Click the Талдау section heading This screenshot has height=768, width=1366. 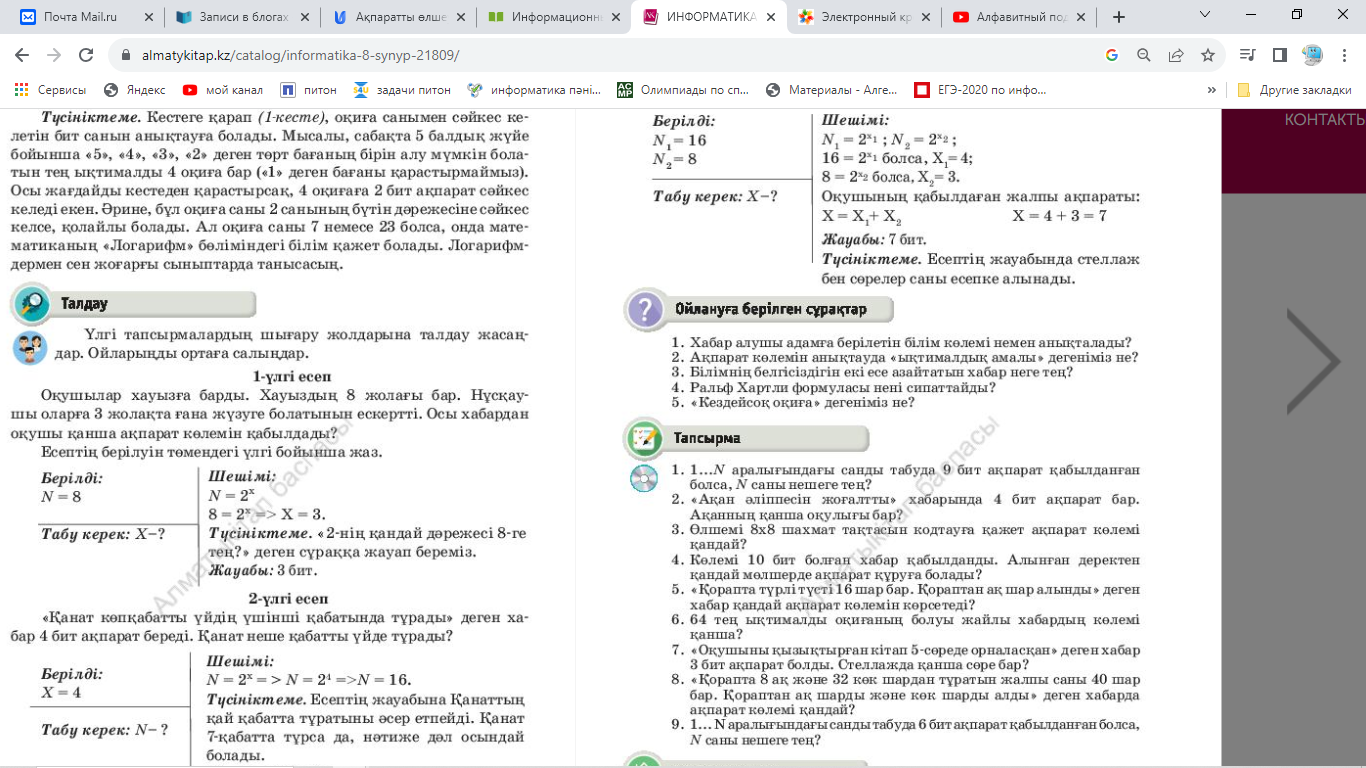click(x=84, y=303)
